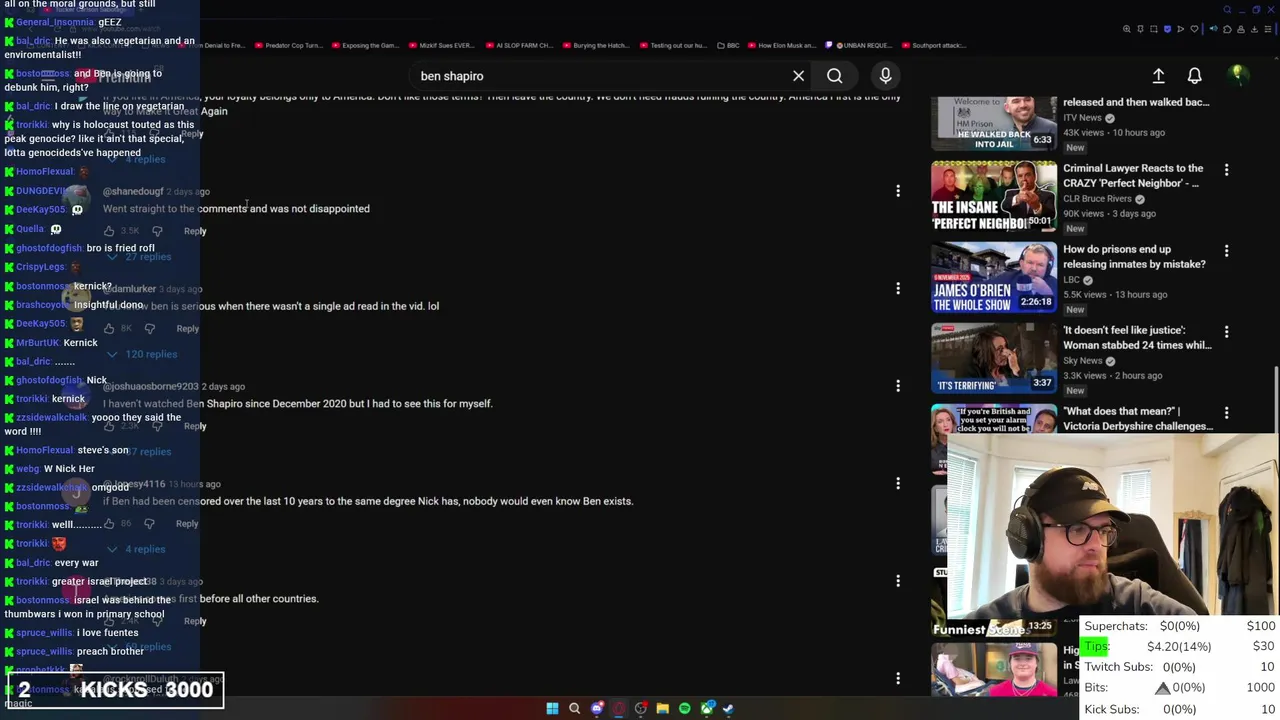Open Windows Start menu
Screen dimensions: 1280x720
pyautogui.click(x=552, y=708)
